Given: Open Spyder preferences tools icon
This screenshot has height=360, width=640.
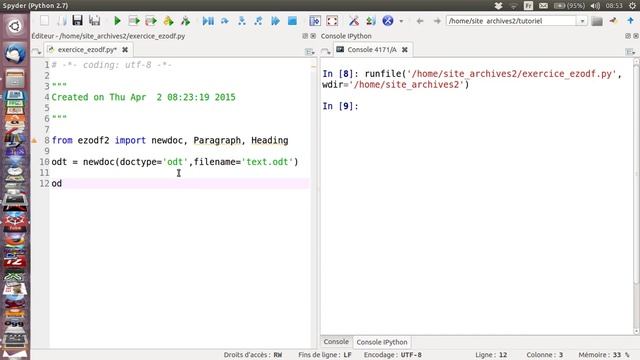Looking at the screenshot, I should pos(354,20).
